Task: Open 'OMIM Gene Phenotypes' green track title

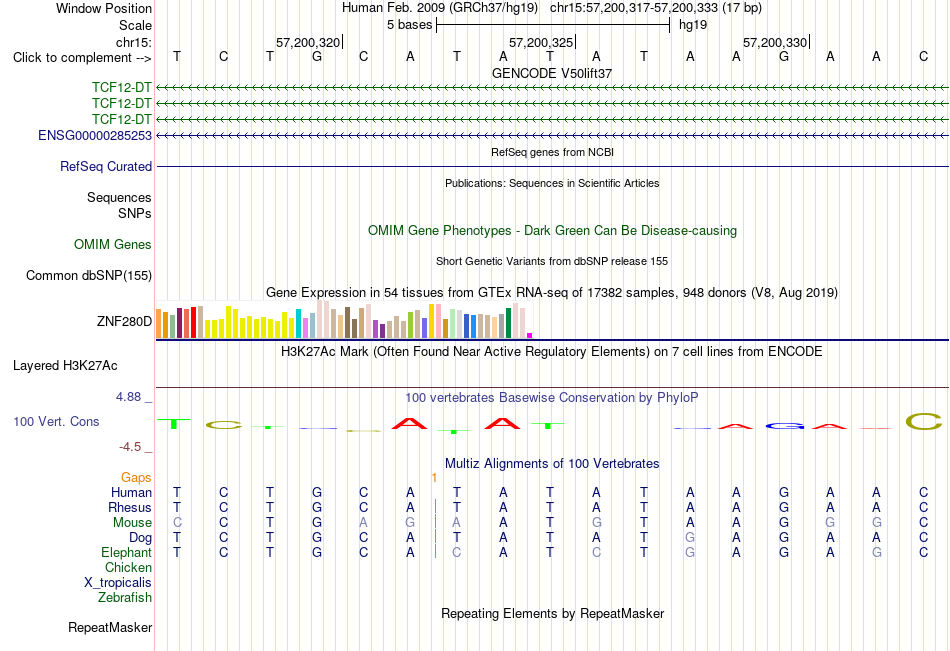Action: pos(552,230)
